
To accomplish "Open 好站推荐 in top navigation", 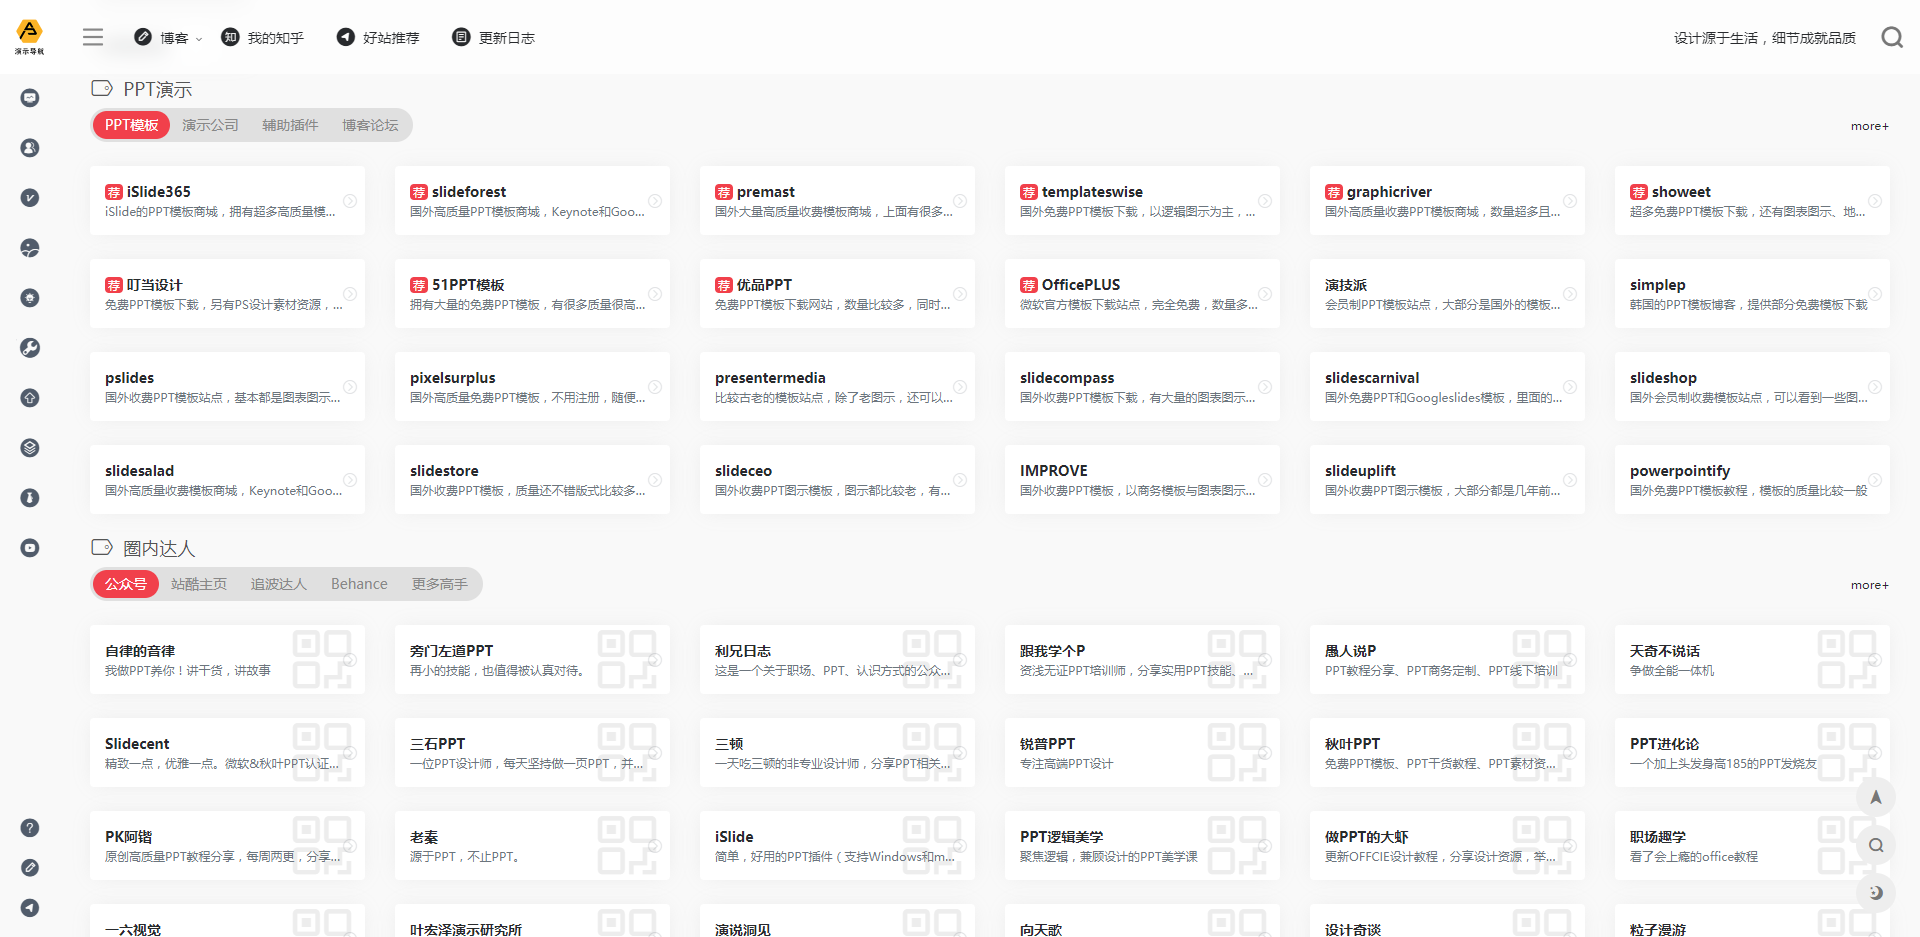I will click(x=378, y=38).
